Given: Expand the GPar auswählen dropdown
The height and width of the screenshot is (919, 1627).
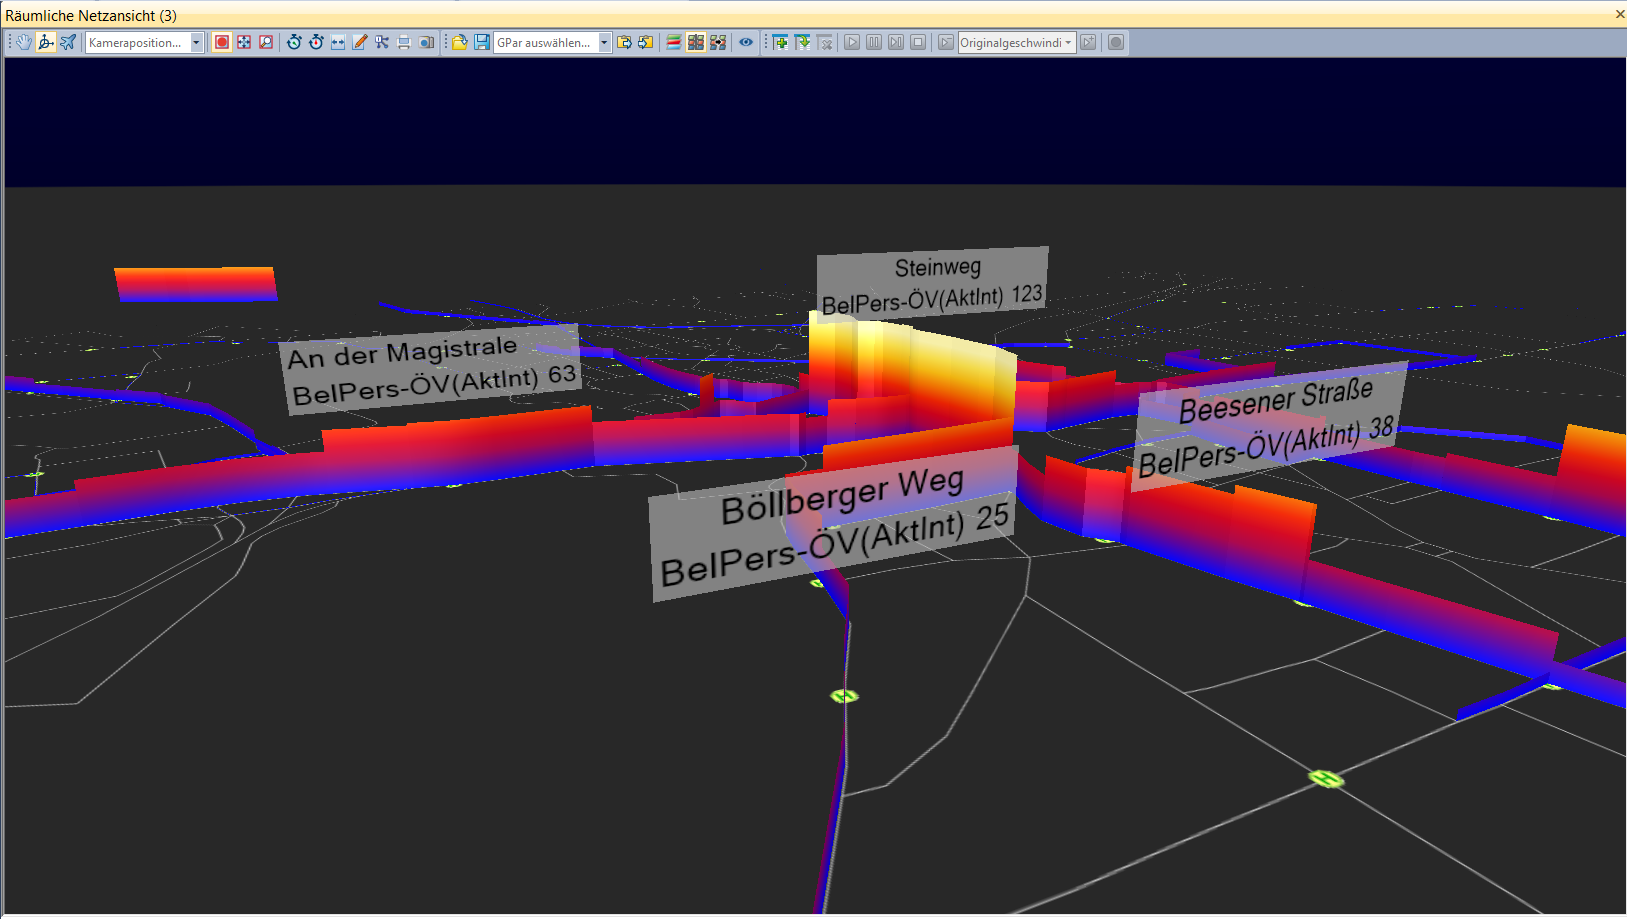Looking at the screenshot, I should click(604, 42).
